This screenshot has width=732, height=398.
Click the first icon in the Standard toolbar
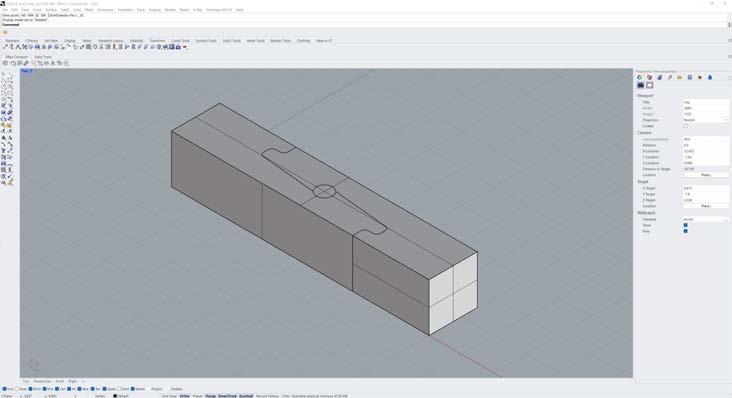[x=6, y=47]
